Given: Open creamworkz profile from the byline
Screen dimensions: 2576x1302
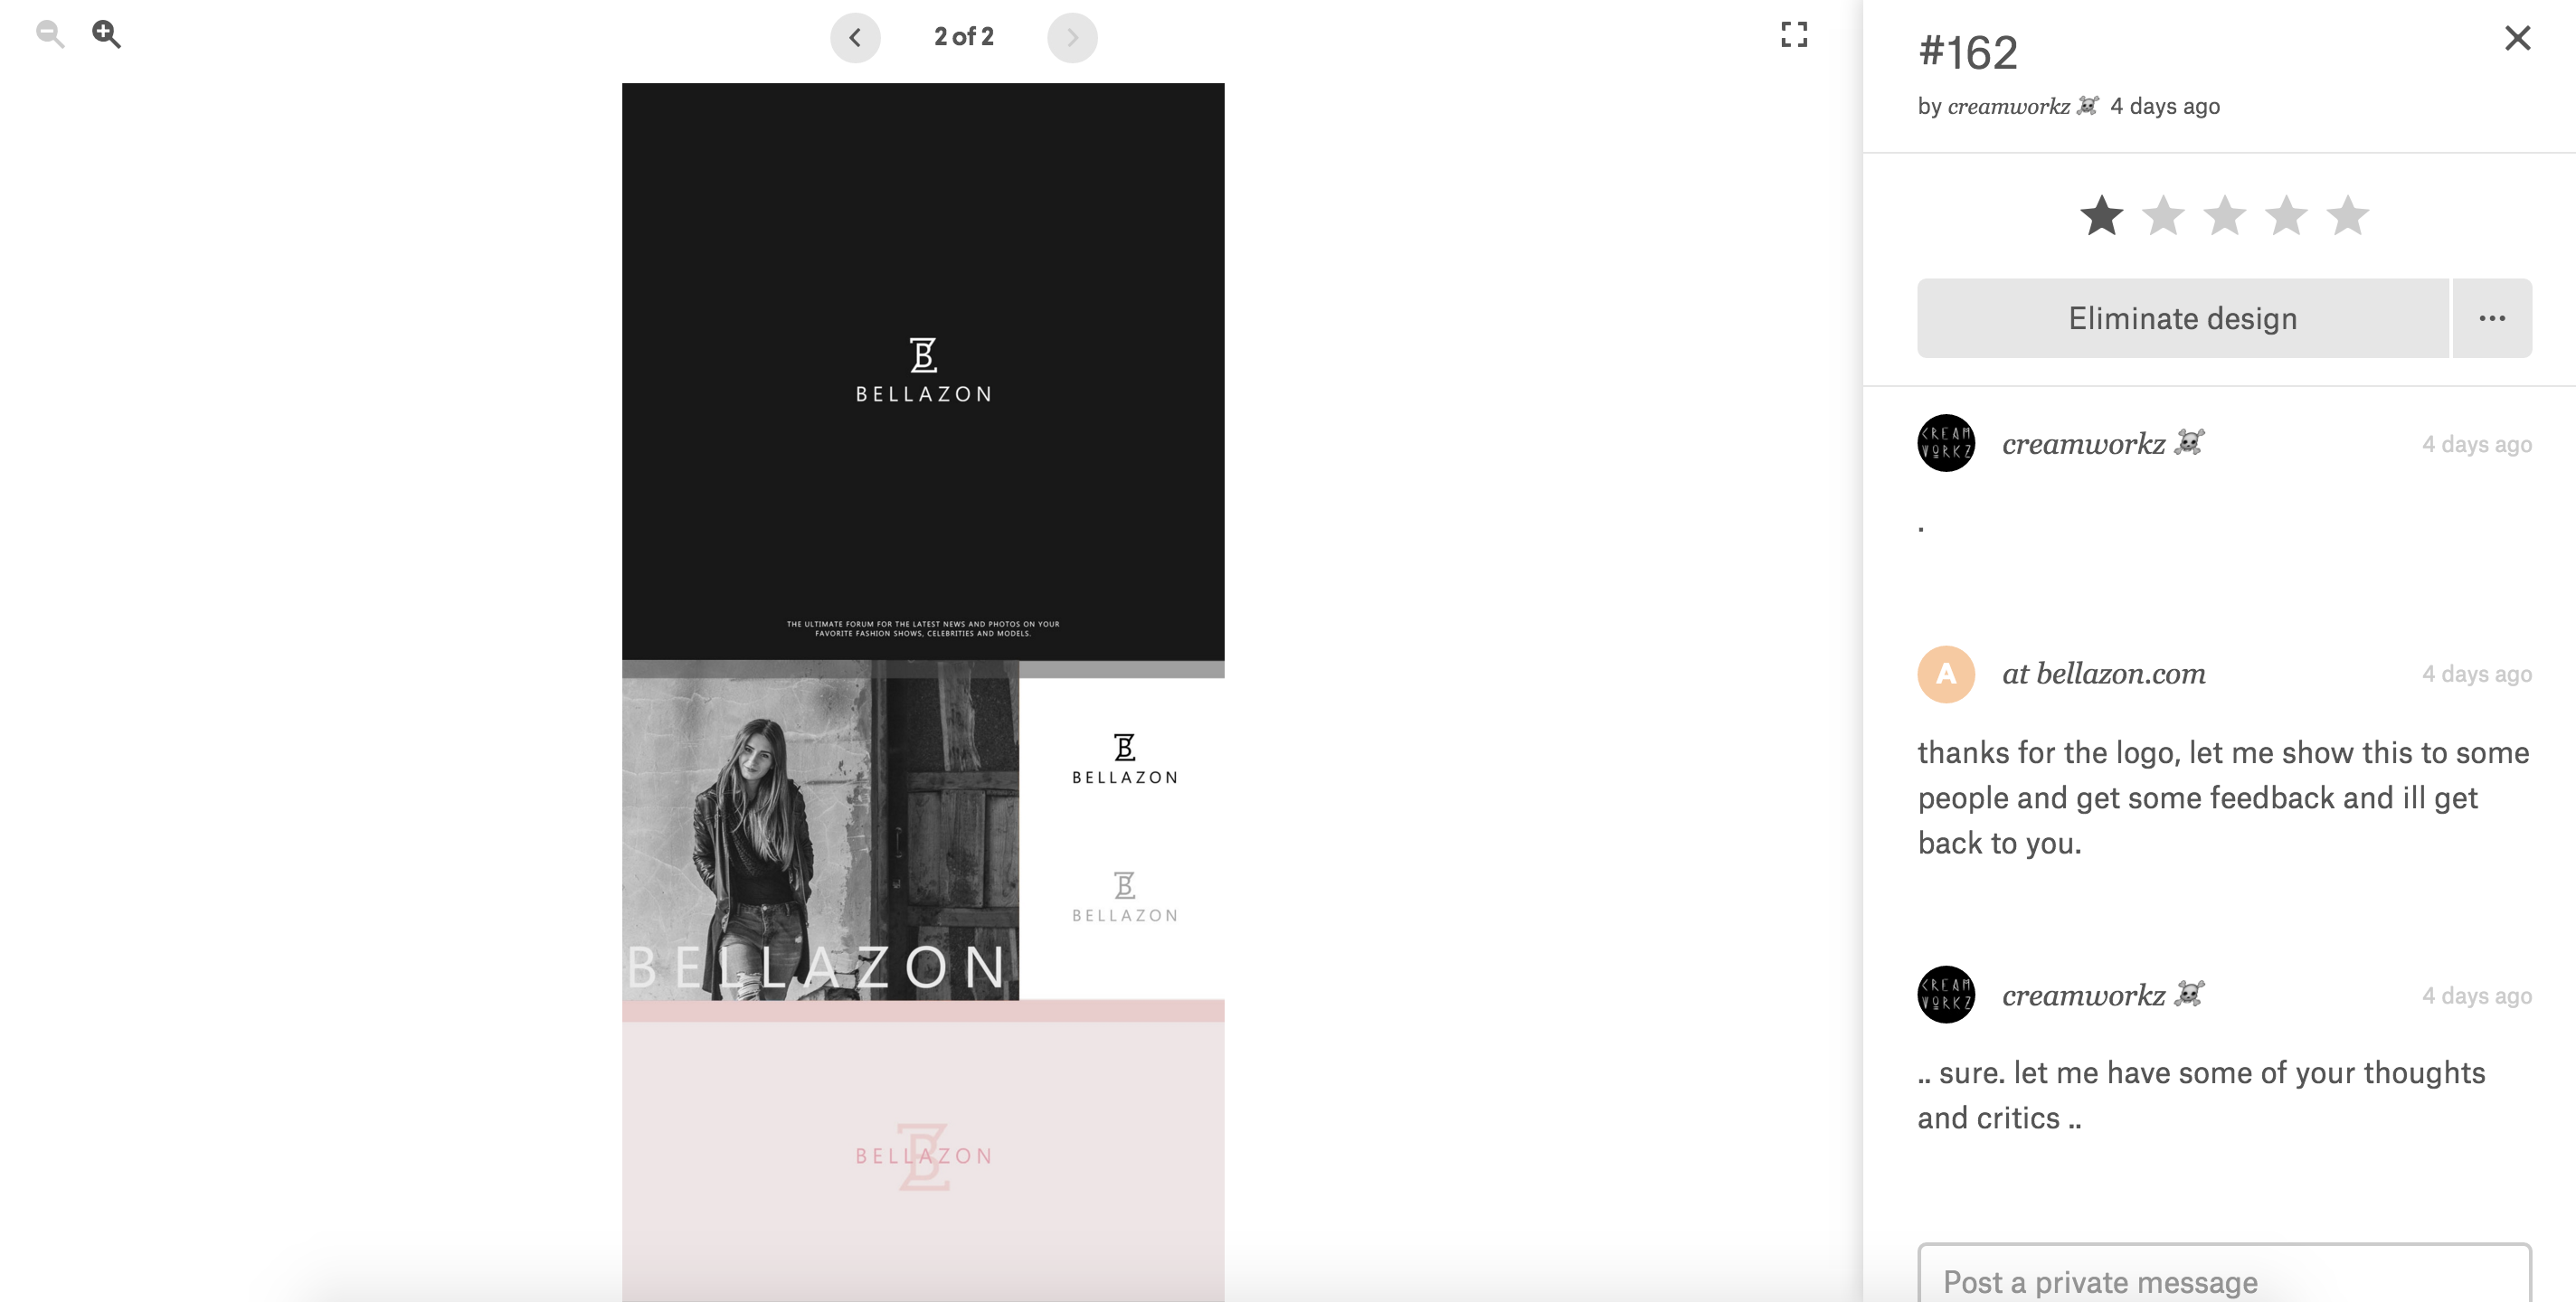Looking at the screenshot, I should [x=2008, y=106].
